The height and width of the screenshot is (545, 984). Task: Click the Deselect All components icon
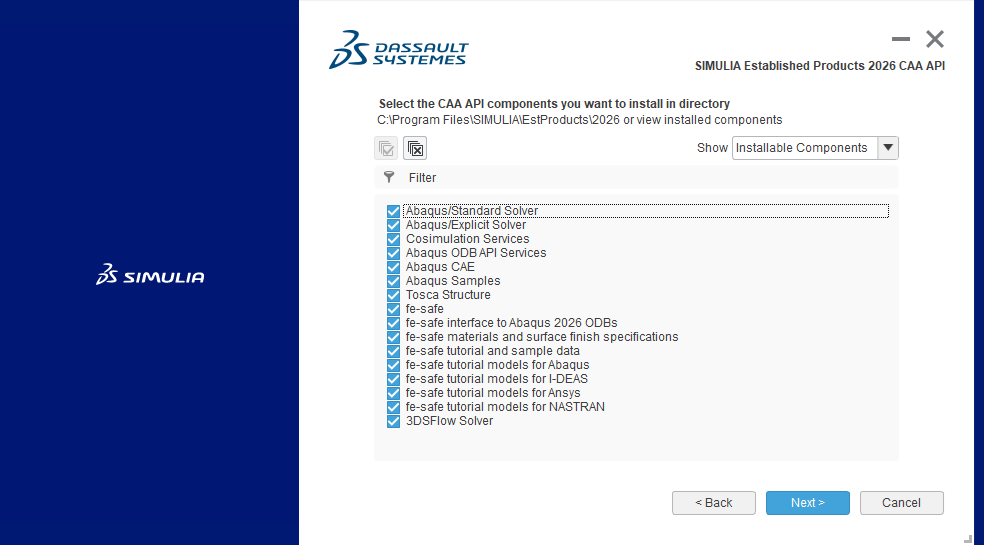point(415,149)
